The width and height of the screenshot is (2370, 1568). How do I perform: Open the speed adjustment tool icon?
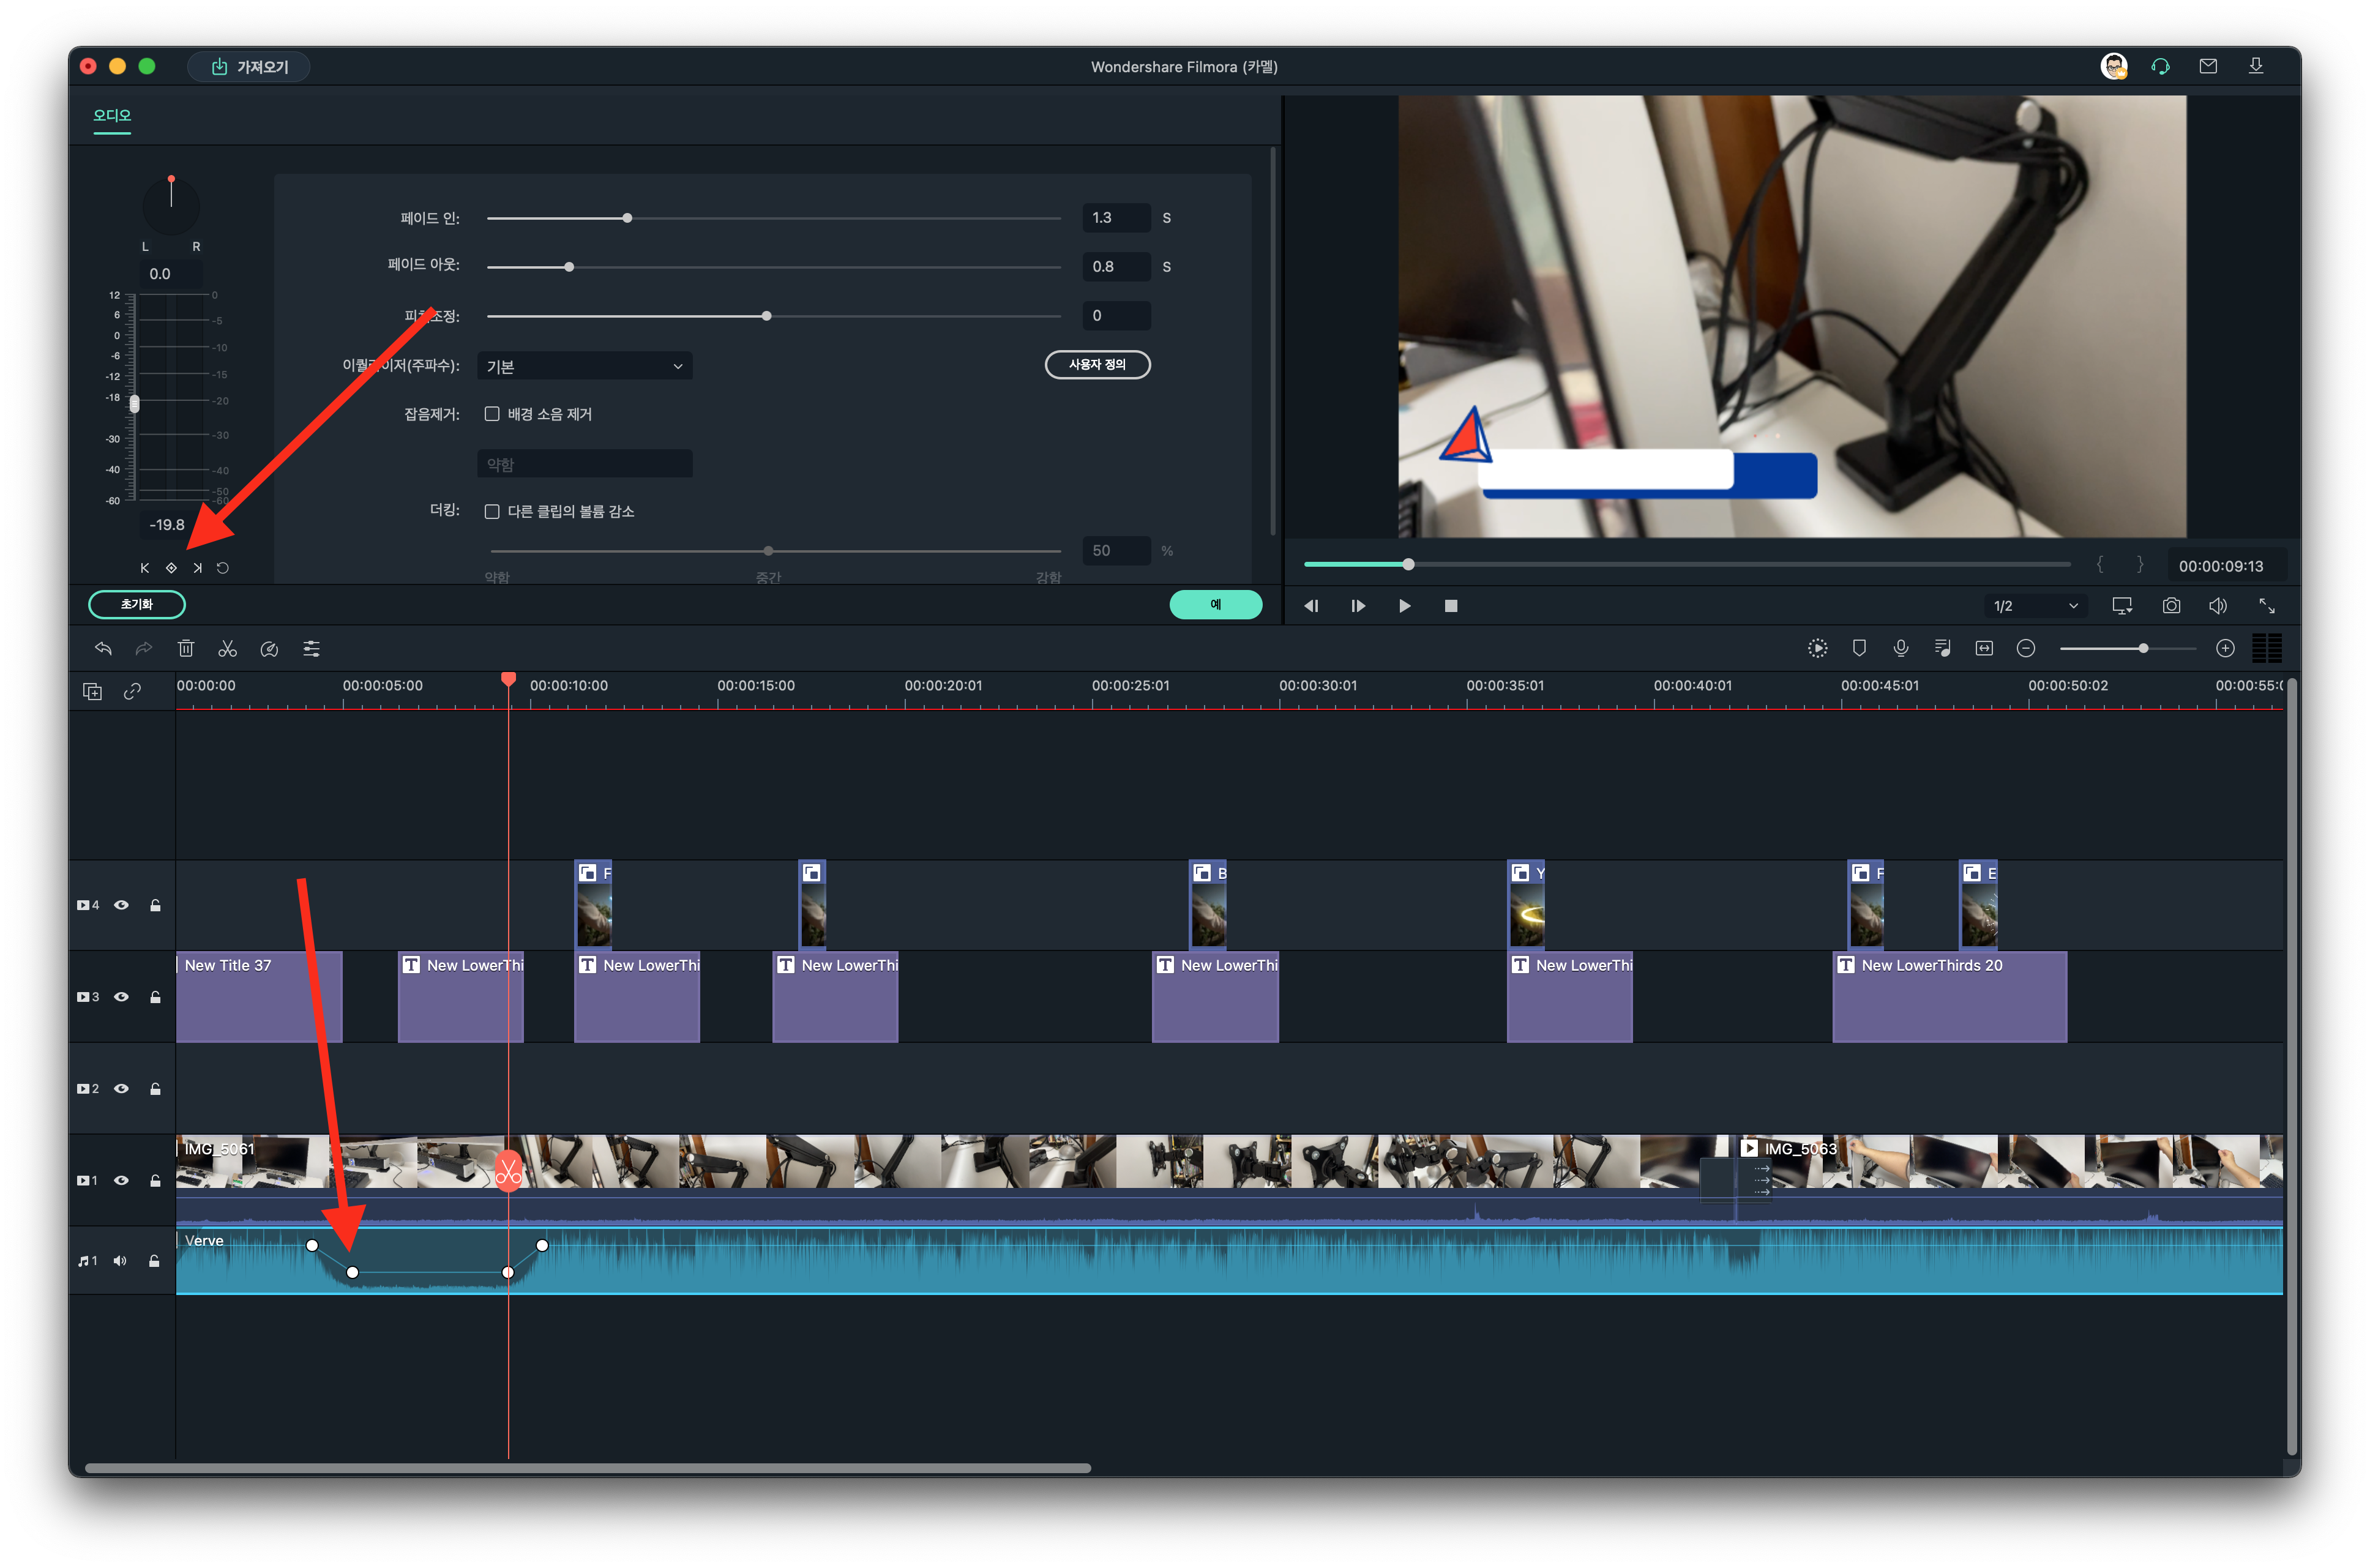pyautogui.click(x=269, y=649)
